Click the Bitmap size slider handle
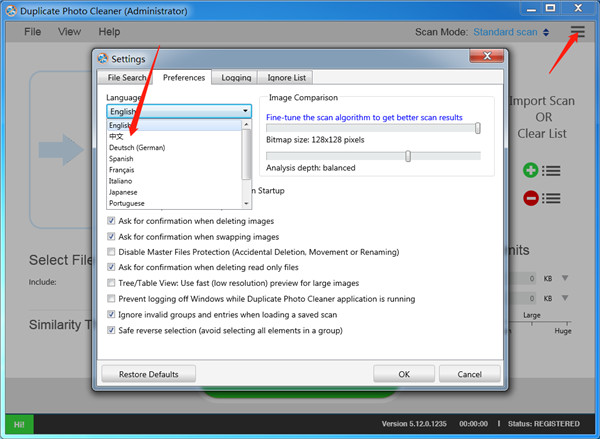 [478, 128]
